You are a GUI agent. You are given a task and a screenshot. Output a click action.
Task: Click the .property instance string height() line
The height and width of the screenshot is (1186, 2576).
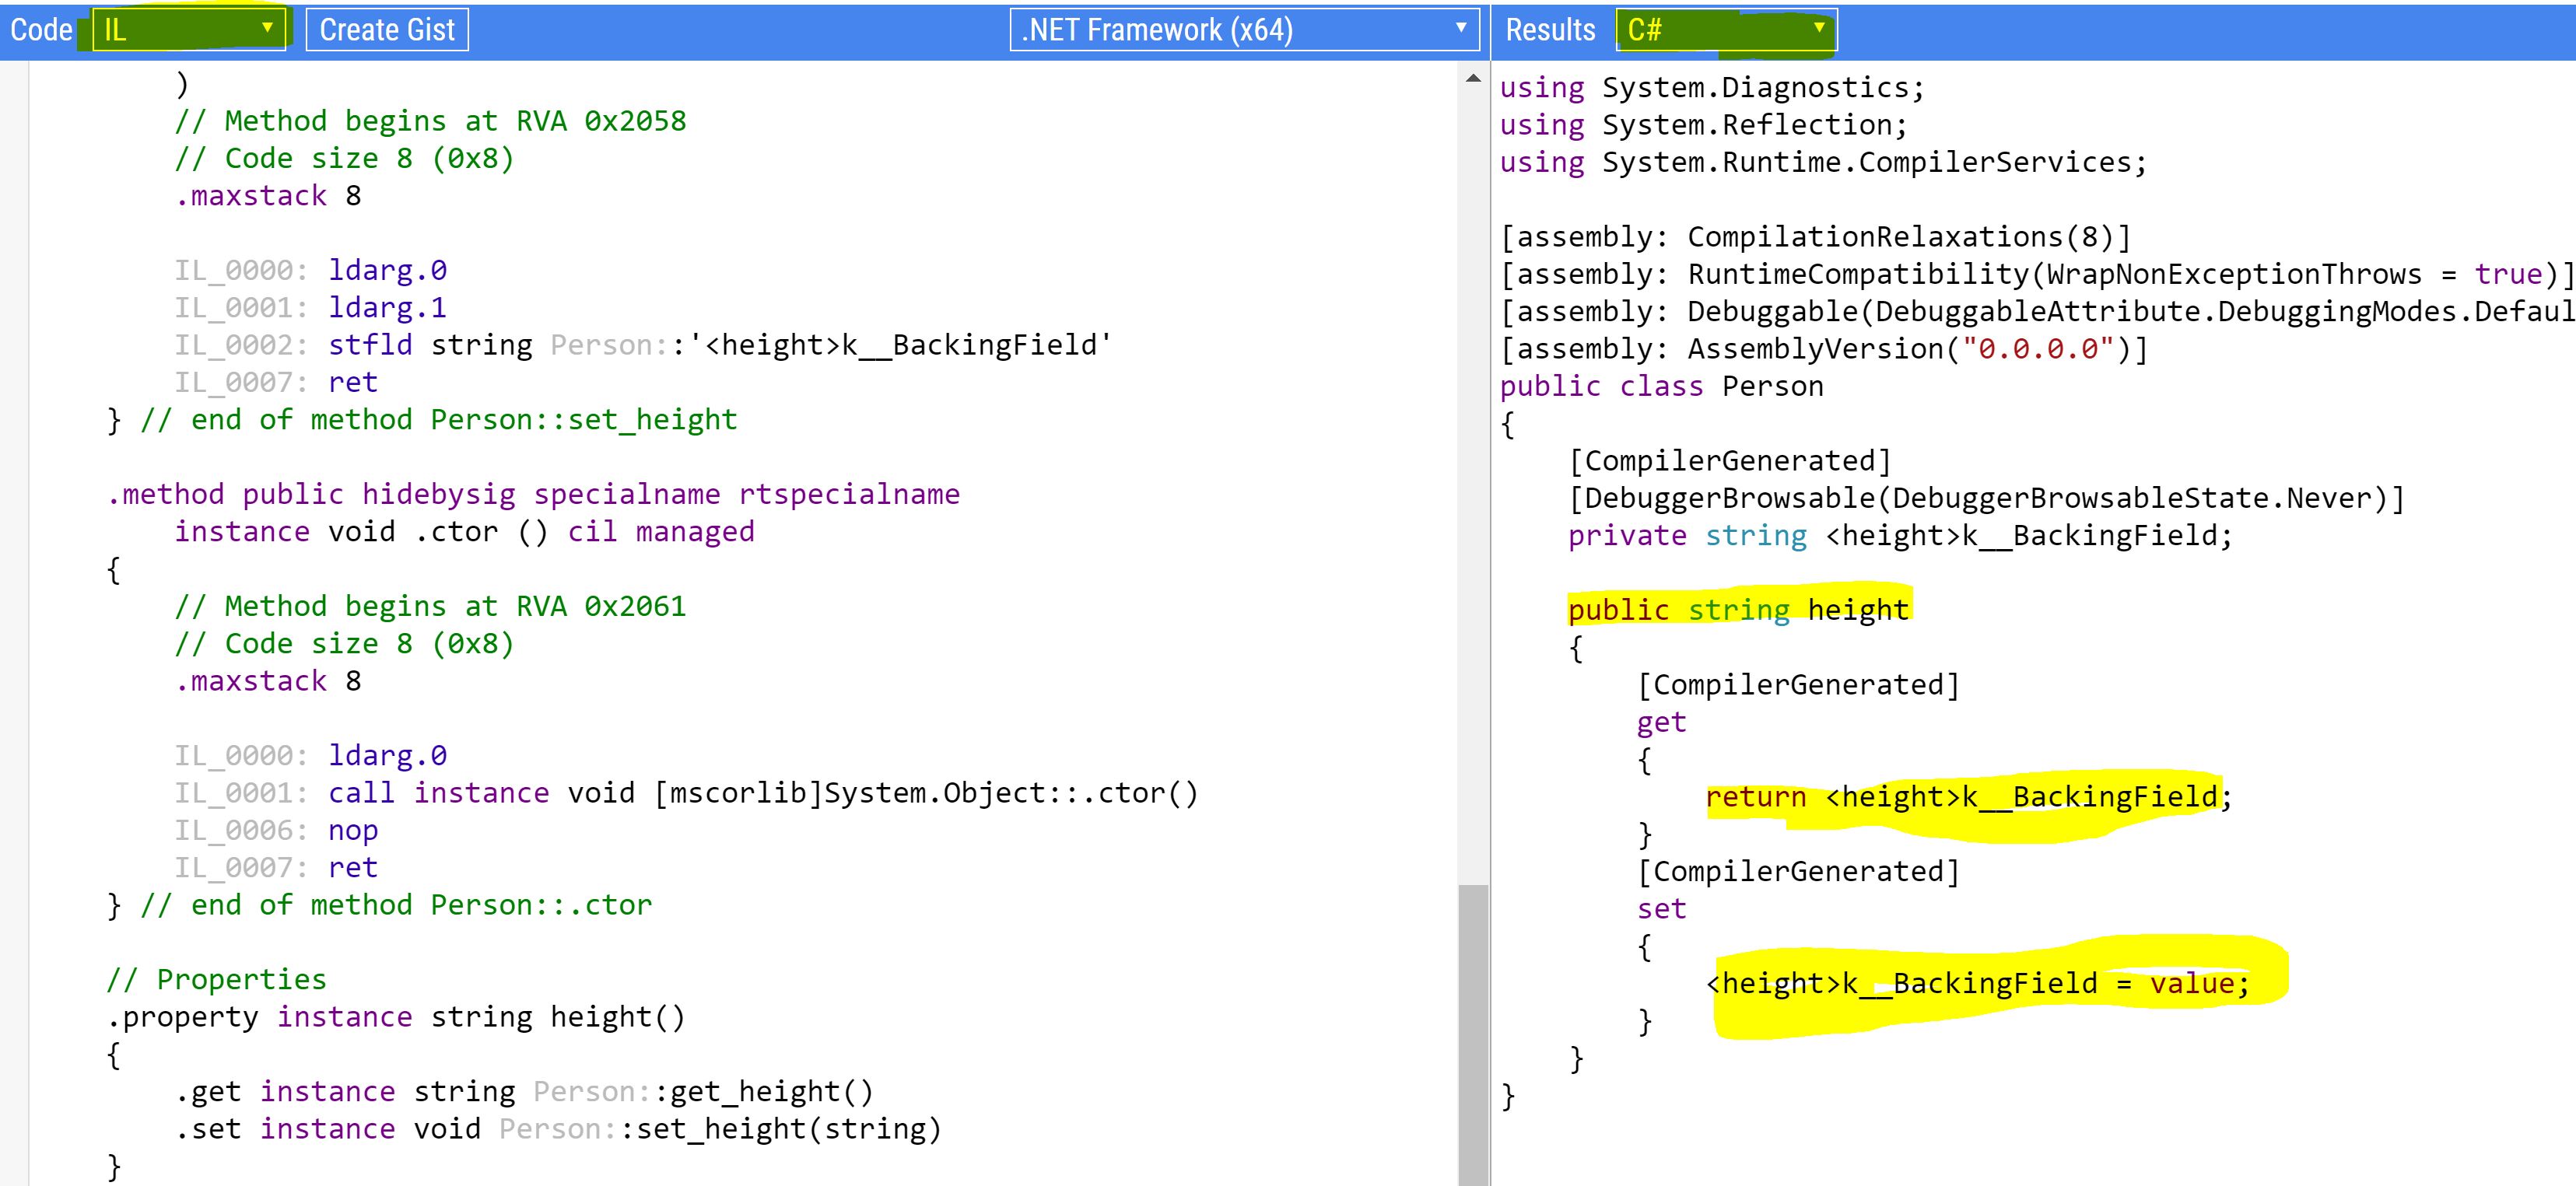pos(396,1017)
